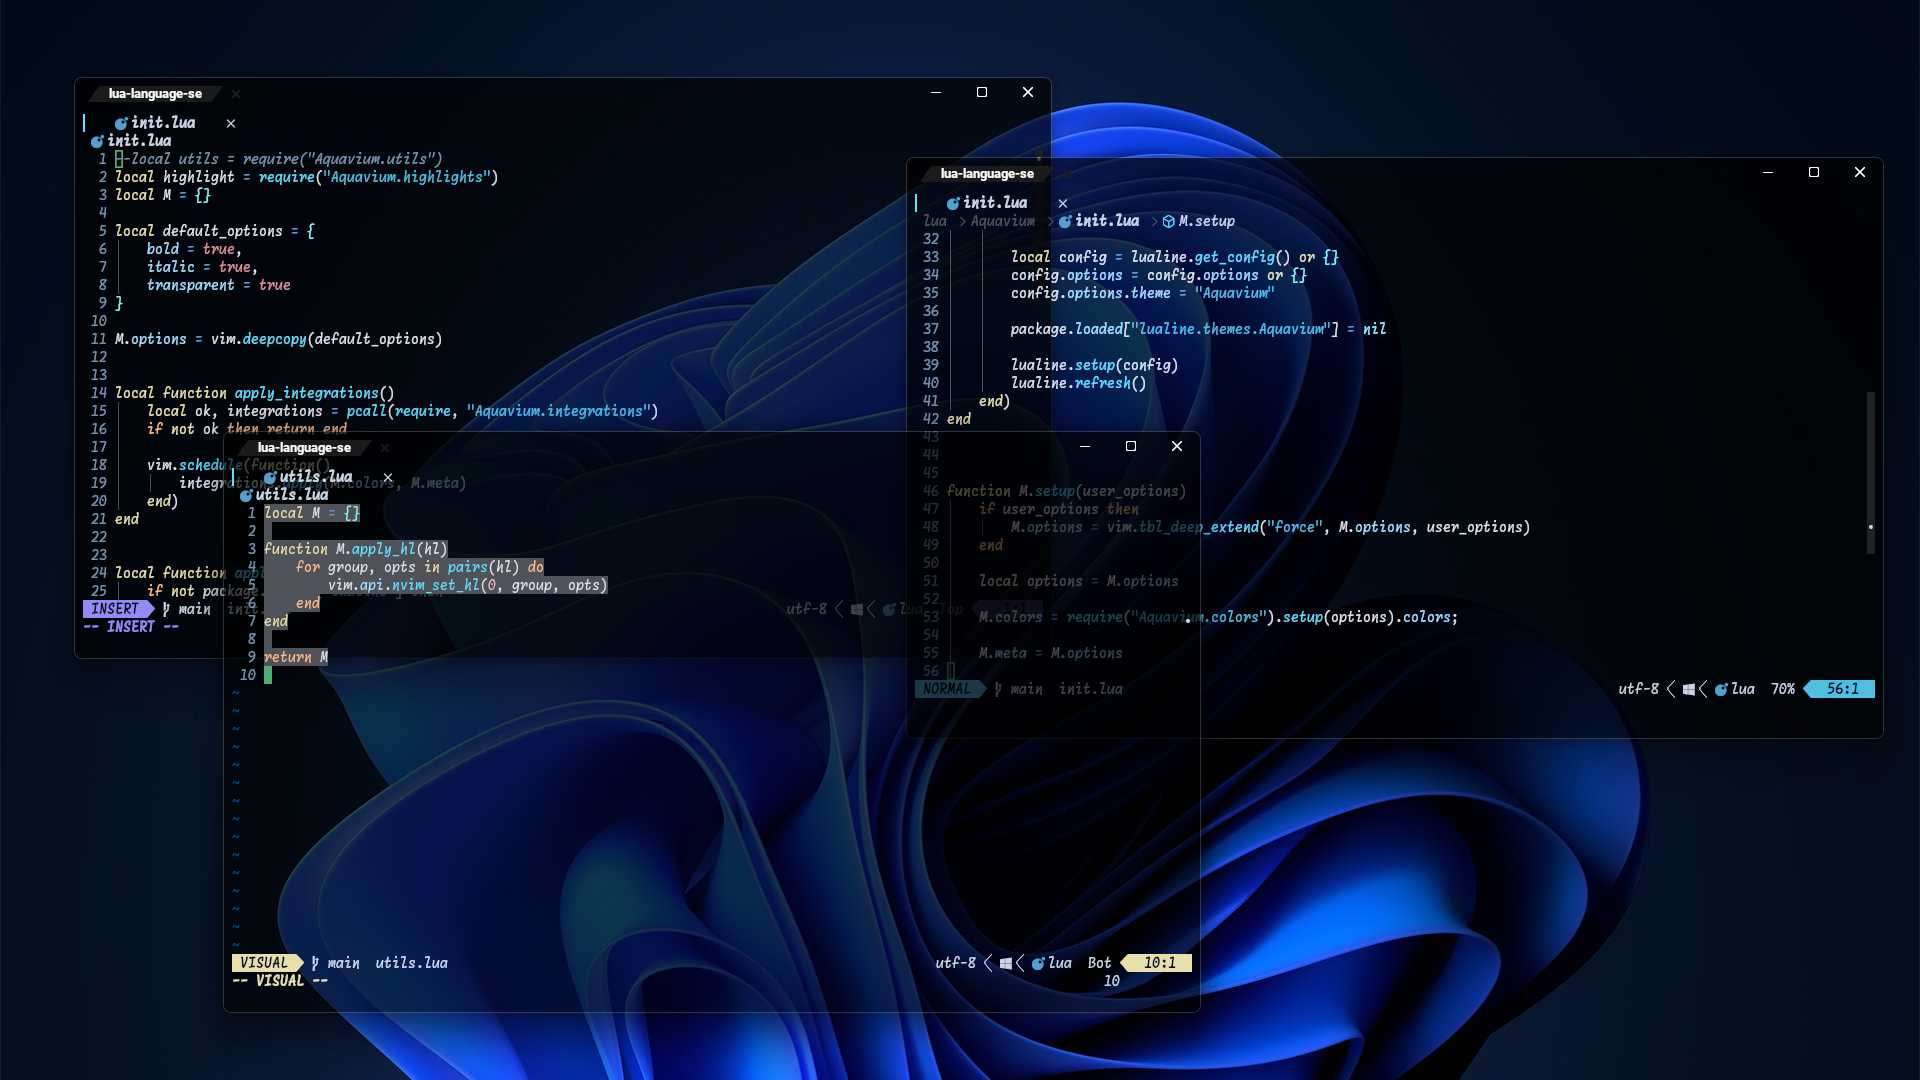The image size is (1920, 1080).
Task: Click the 'local config = lualine.get_config() or {}' line
Action: [1174, 257]
